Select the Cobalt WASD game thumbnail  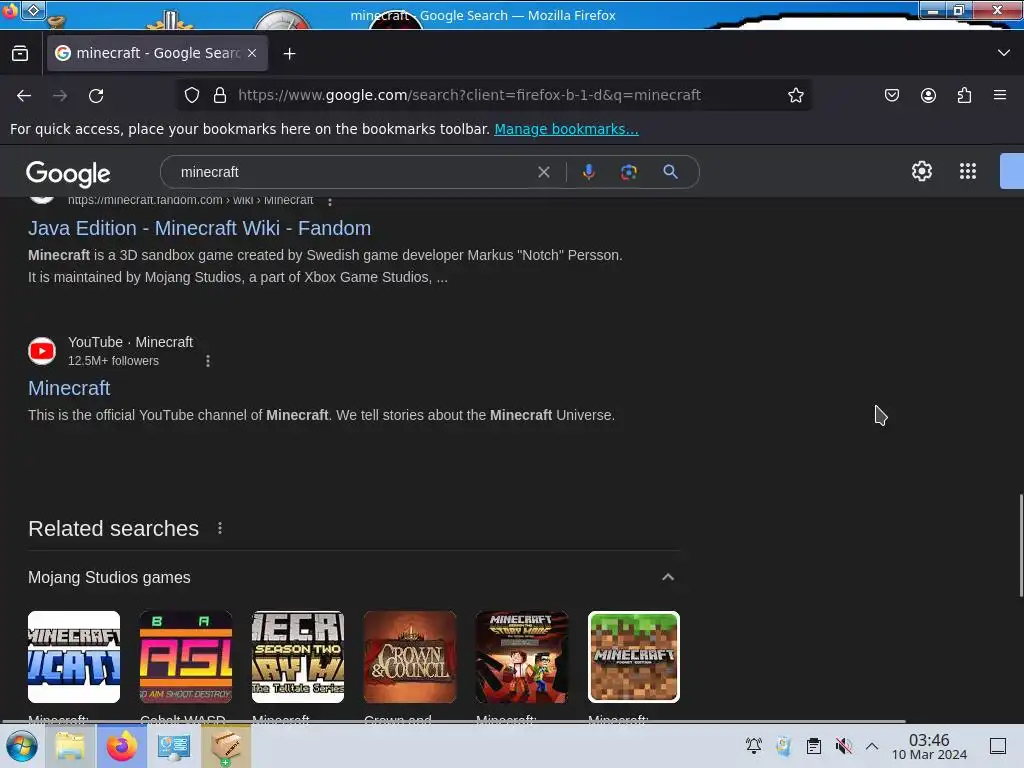[186, 657]
